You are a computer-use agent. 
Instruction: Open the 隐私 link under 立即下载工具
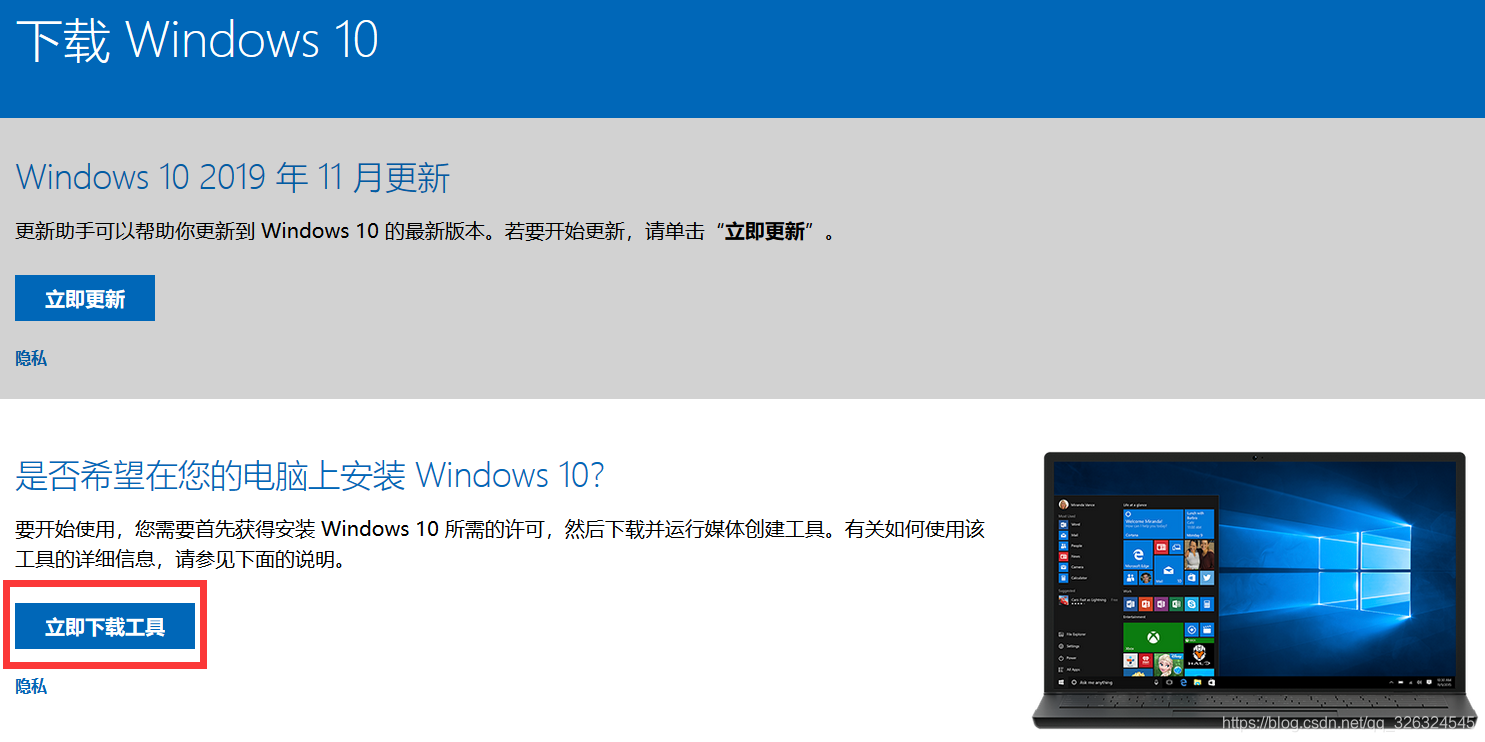(31, 686)
